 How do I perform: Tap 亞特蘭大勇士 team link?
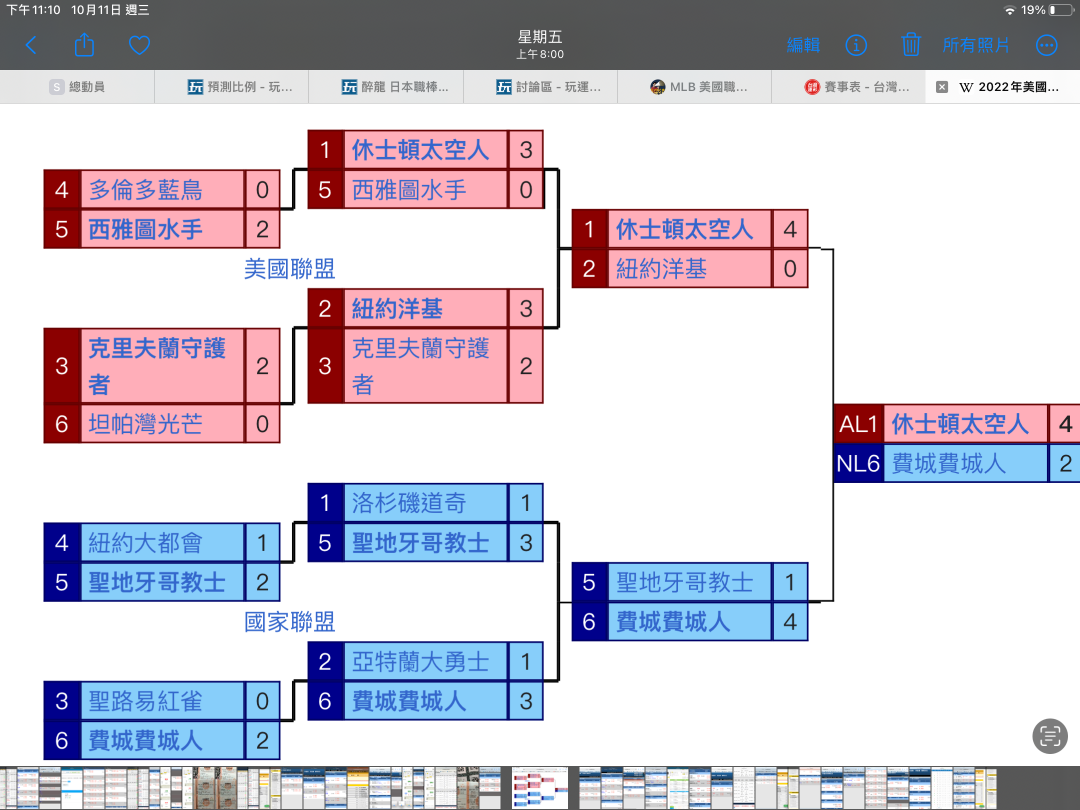(x=421, y=662)
